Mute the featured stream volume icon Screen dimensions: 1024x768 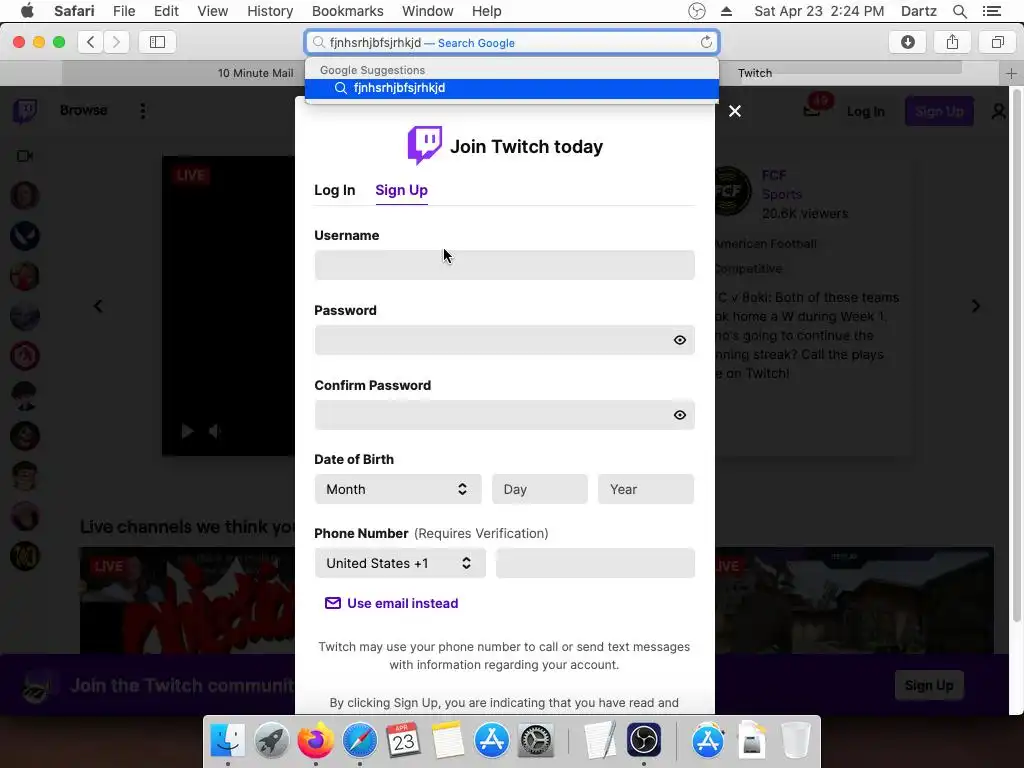[x=214, y=431]
